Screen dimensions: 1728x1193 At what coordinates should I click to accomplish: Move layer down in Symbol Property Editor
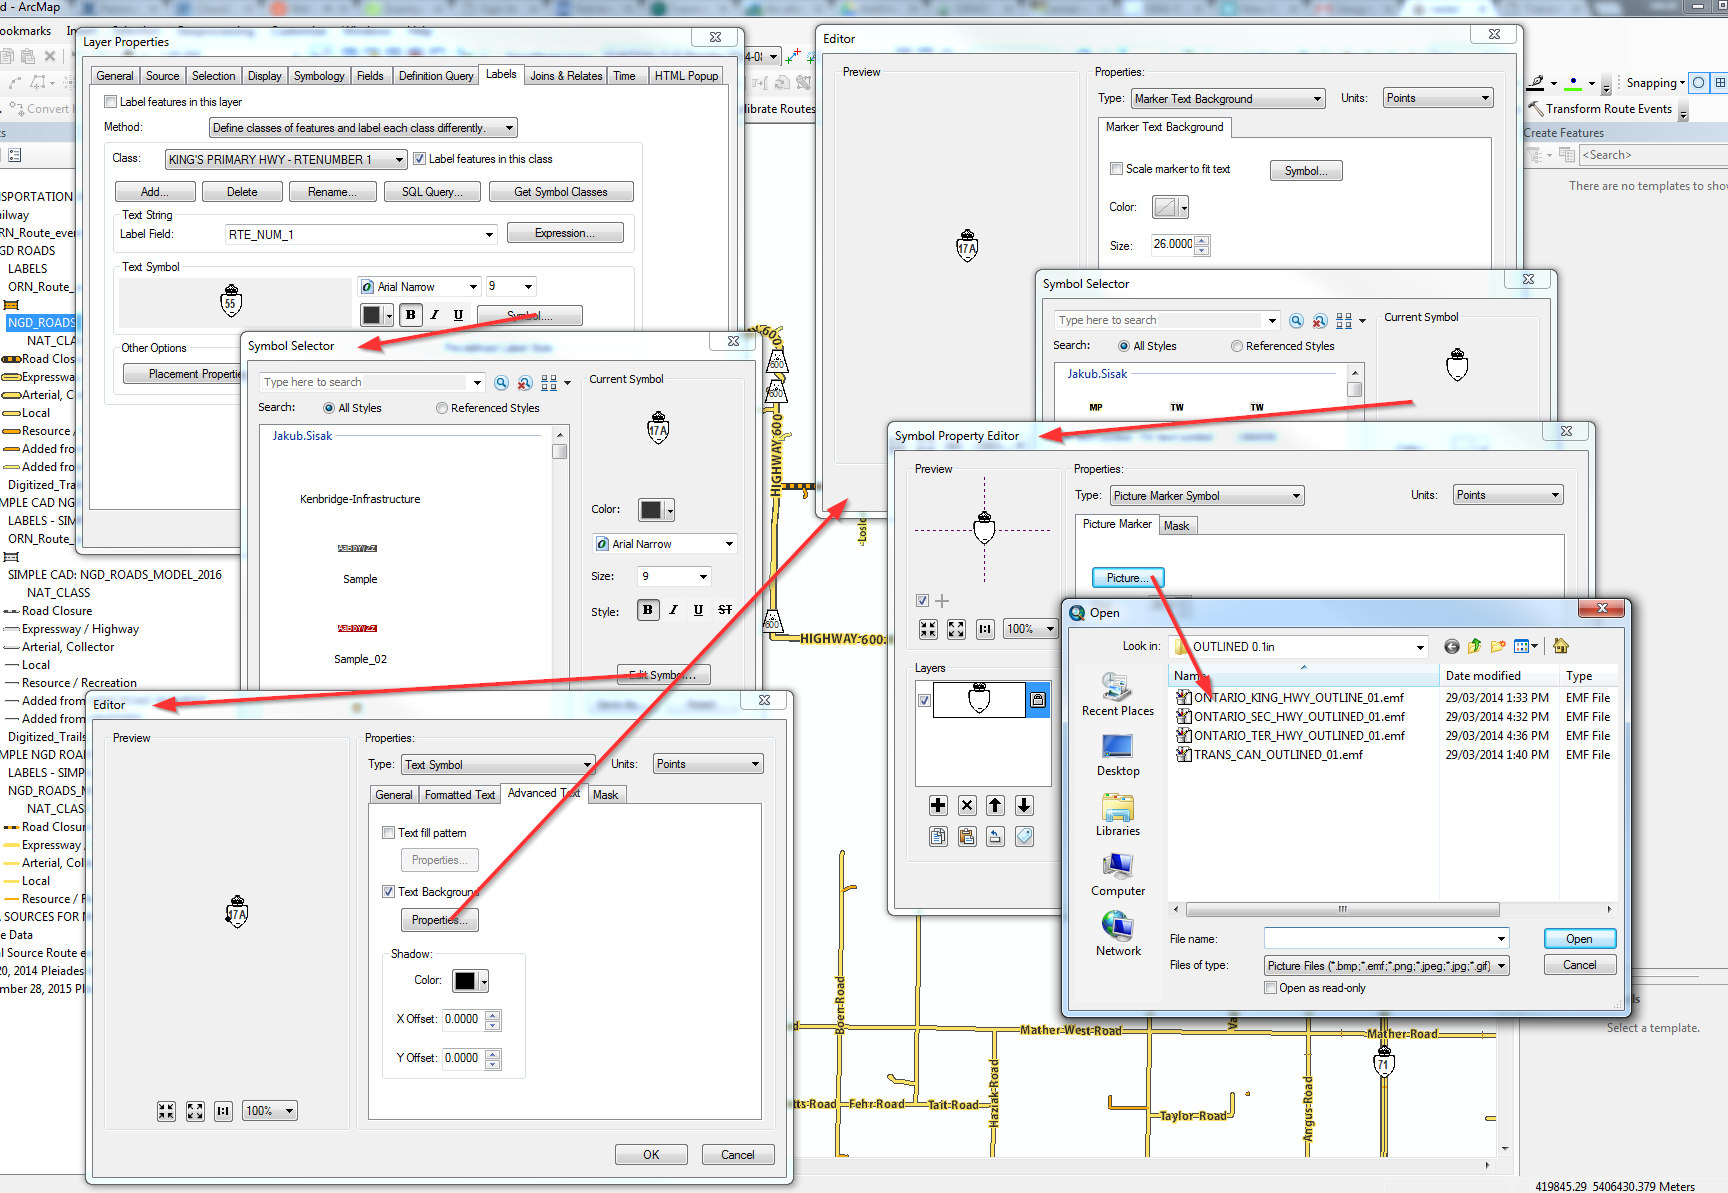1024,805
